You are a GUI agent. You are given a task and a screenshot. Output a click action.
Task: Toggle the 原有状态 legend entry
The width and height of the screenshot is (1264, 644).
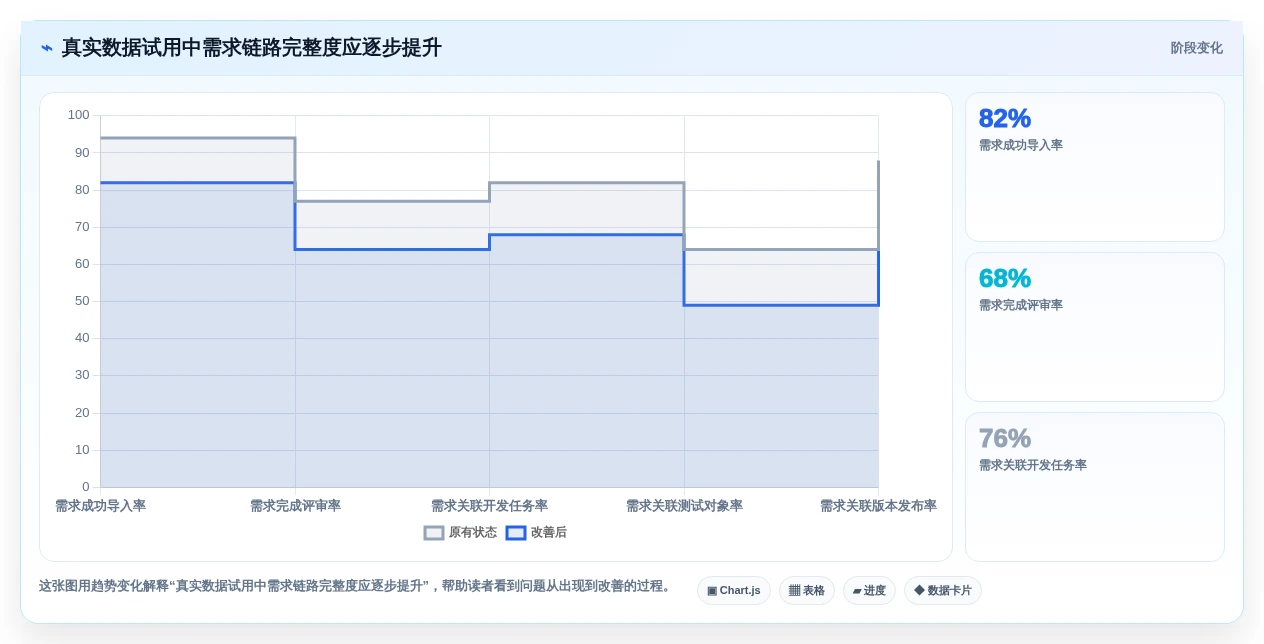click(460, 533)
